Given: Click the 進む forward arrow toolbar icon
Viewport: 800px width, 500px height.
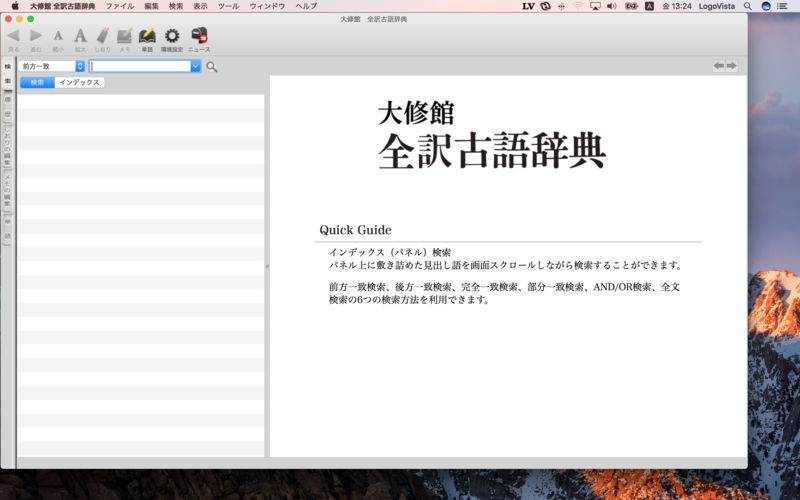Looking at the screenshot, I should pyautogui.click(x=36, y=36).
